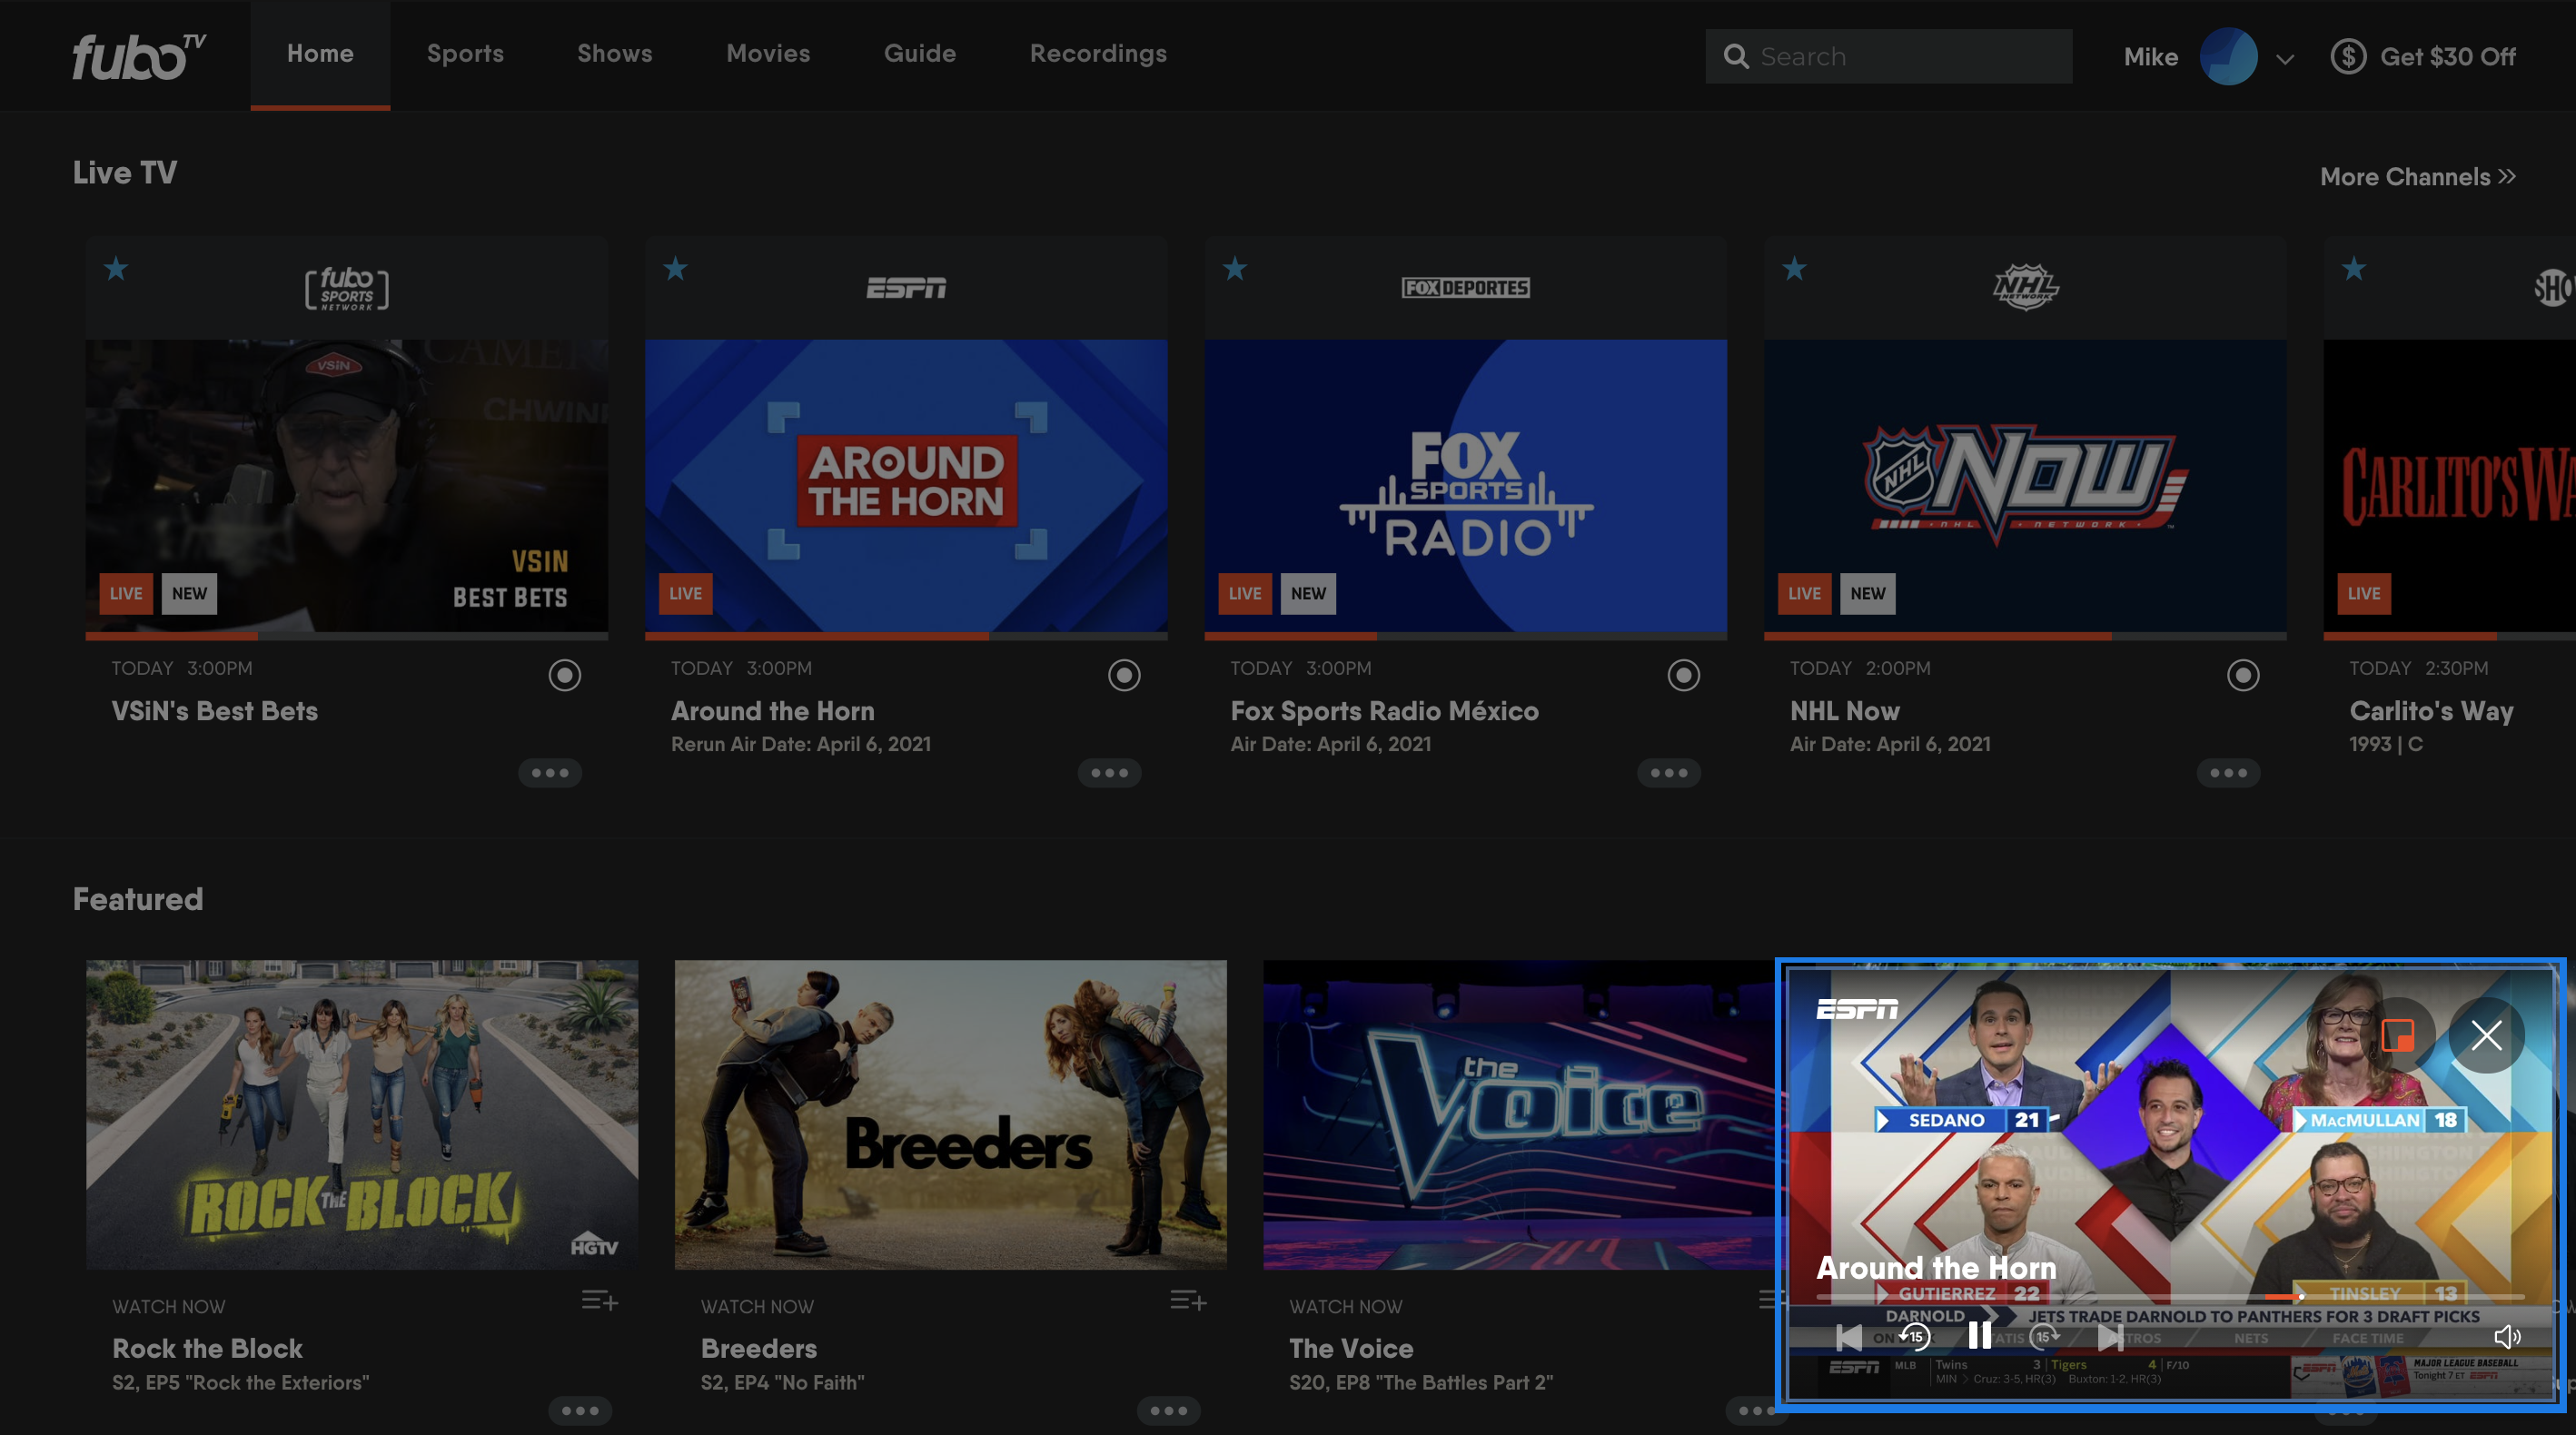Open more options for Around the Horn card
Screen dimensions: 2576x1435
[1109, 773]
